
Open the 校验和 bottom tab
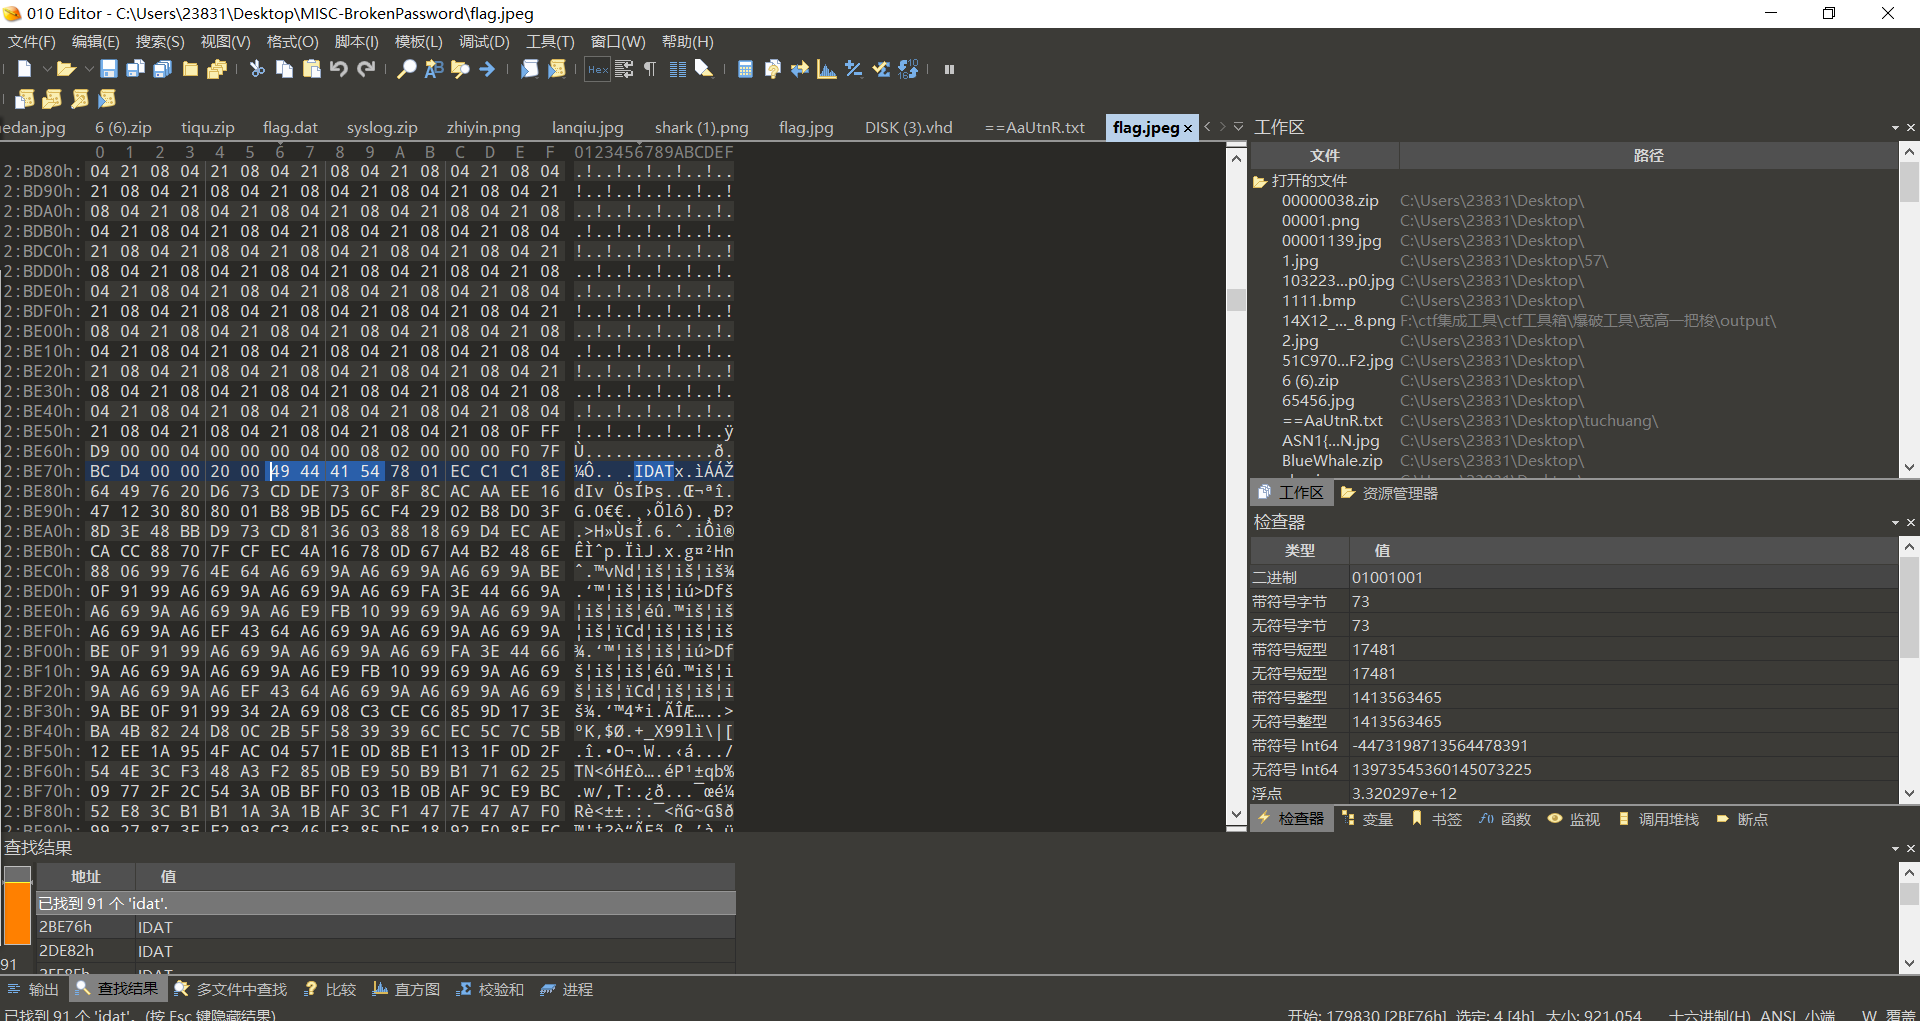click(x=490, y=989)
